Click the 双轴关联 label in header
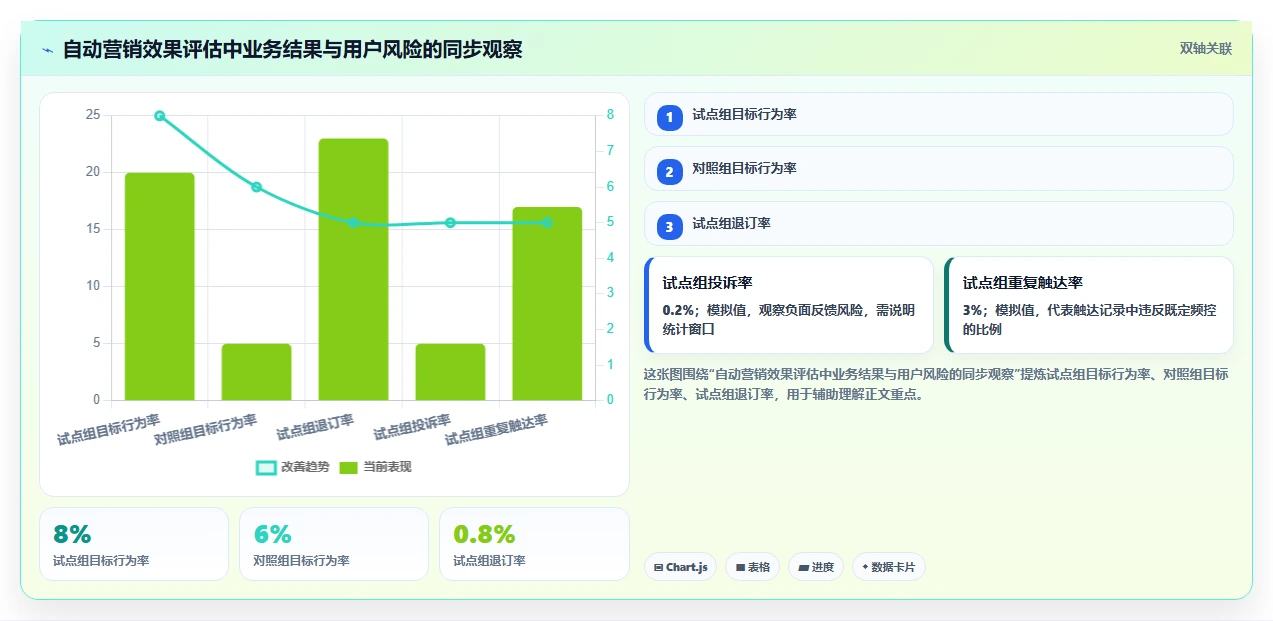 [1205, 49]
